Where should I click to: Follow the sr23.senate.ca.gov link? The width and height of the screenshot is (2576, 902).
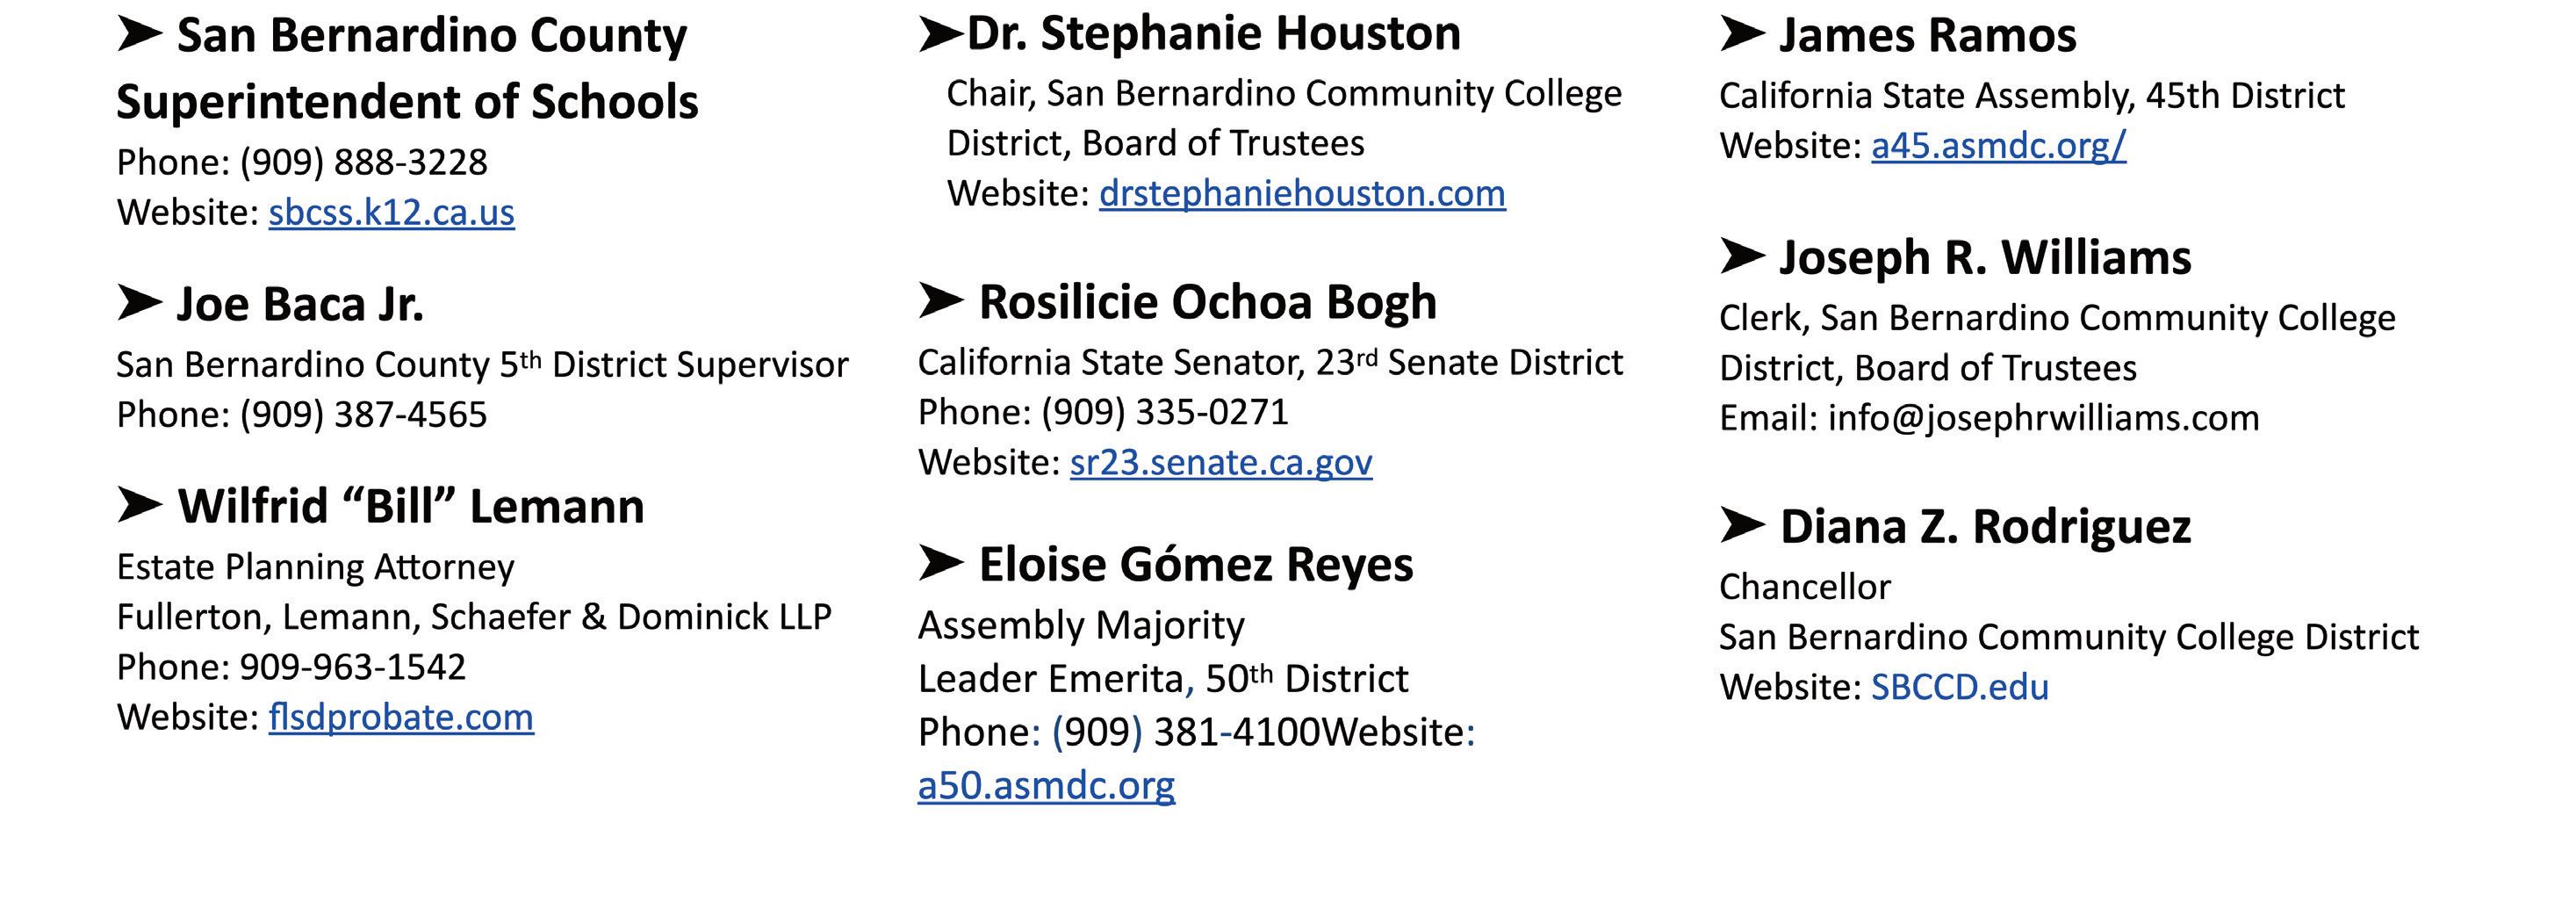1220,463
